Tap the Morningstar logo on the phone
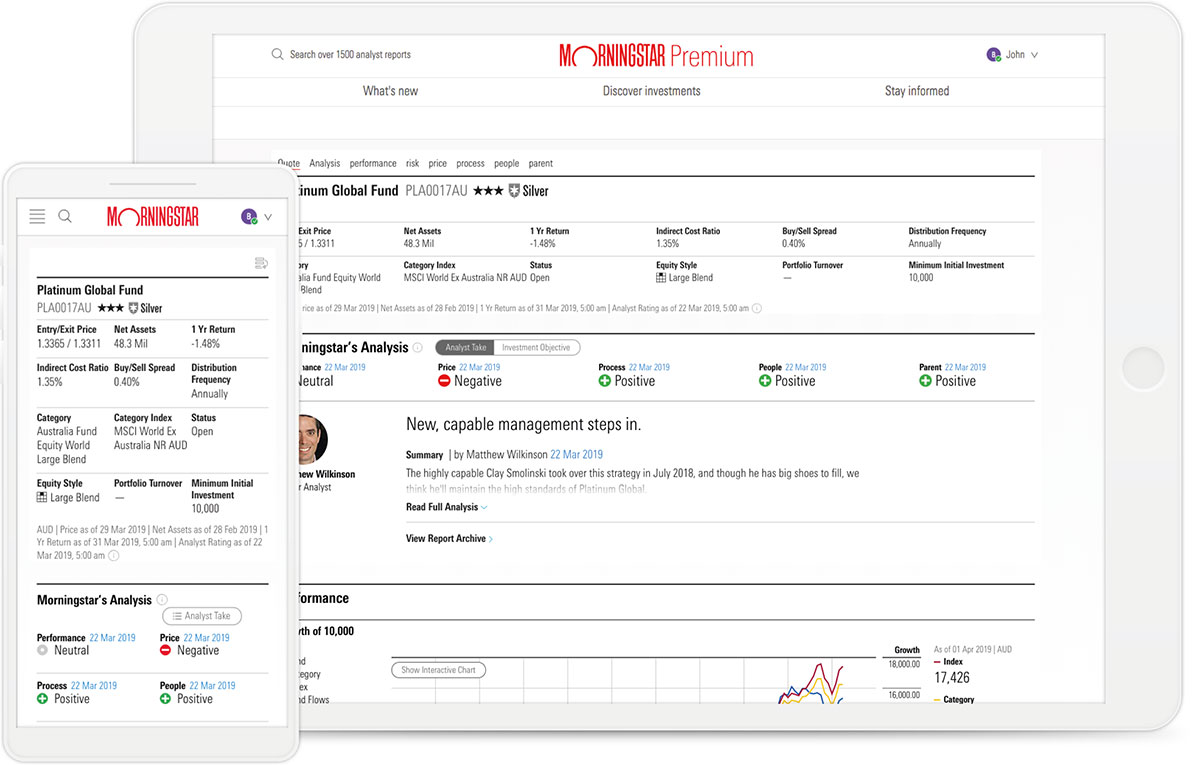 153,216
